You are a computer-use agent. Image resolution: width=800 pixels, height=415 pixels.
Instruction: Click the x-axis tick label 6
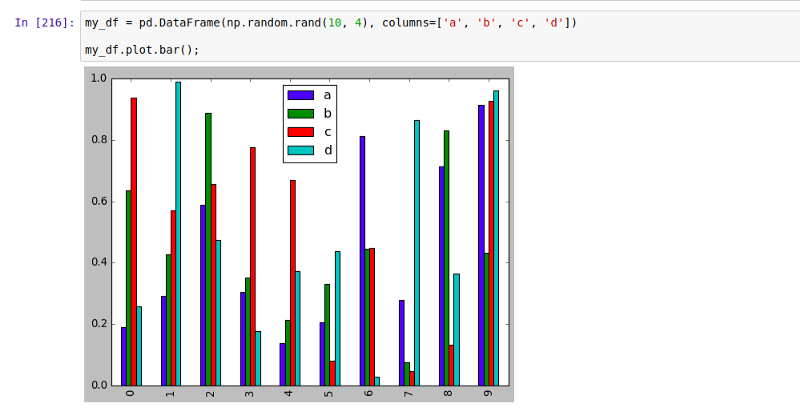coord(369,393)
